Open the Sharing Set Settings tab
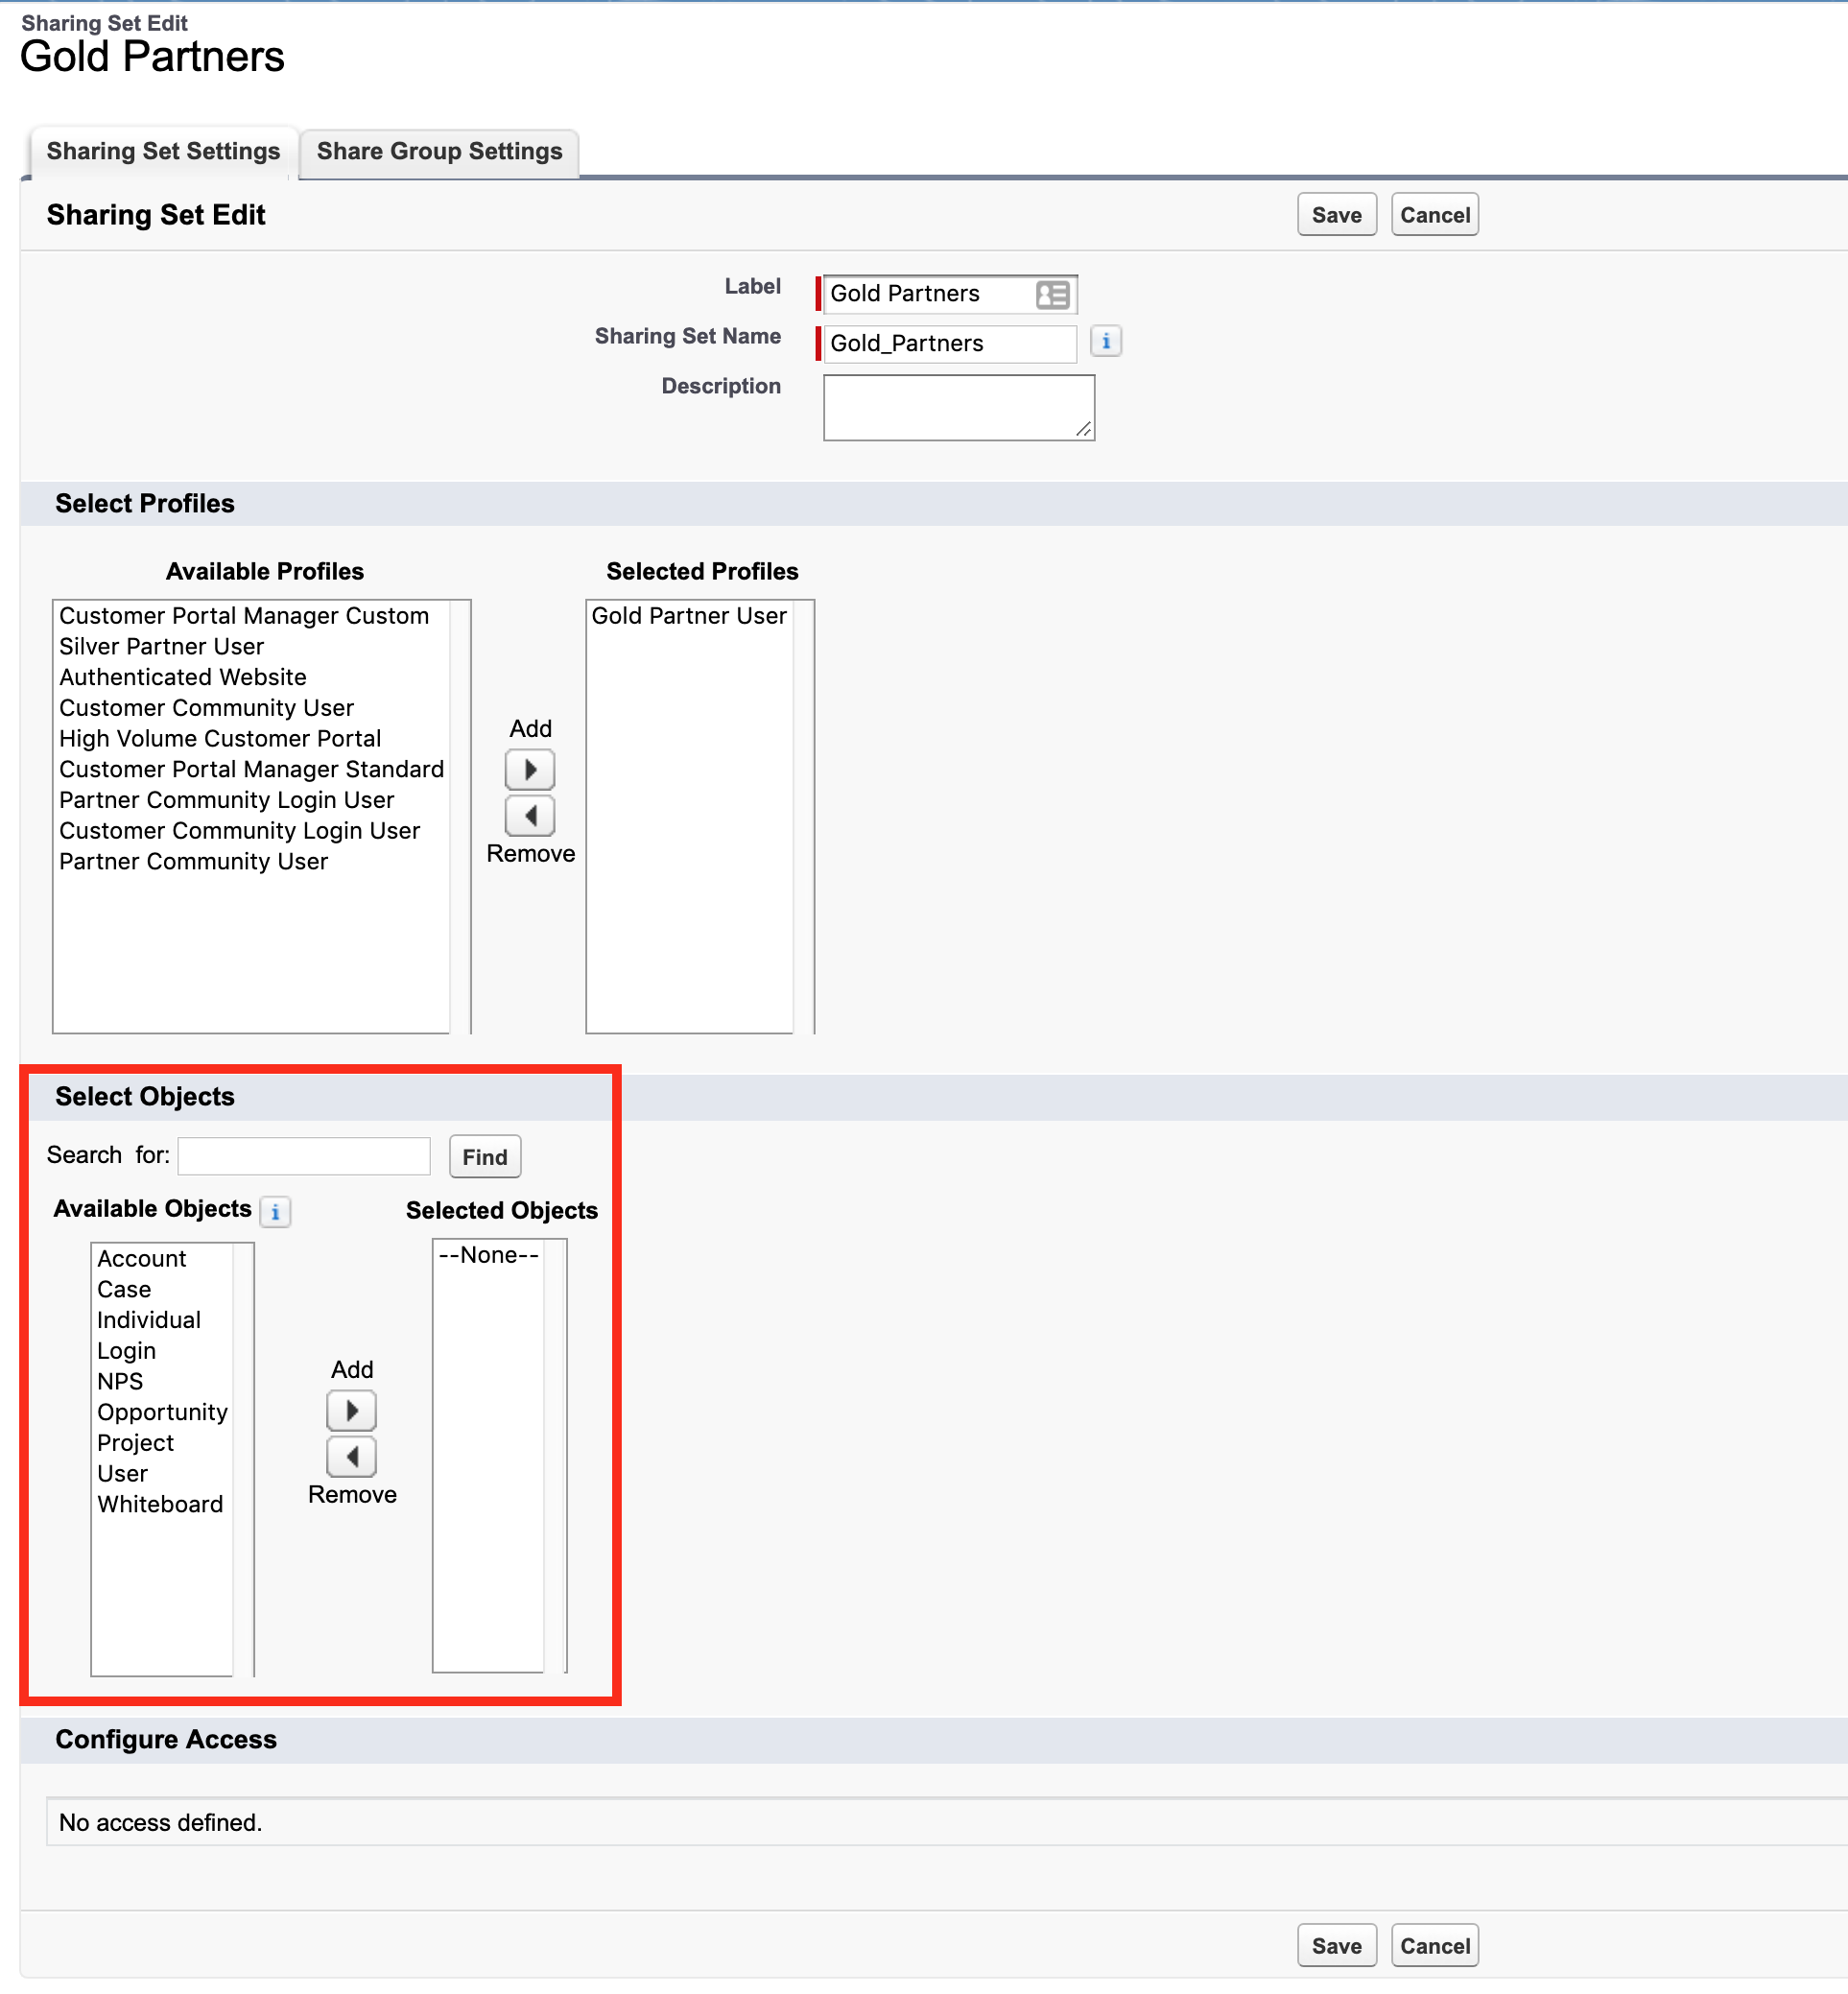Viewport: 1848px width, 1994px height. coord(163,152)
